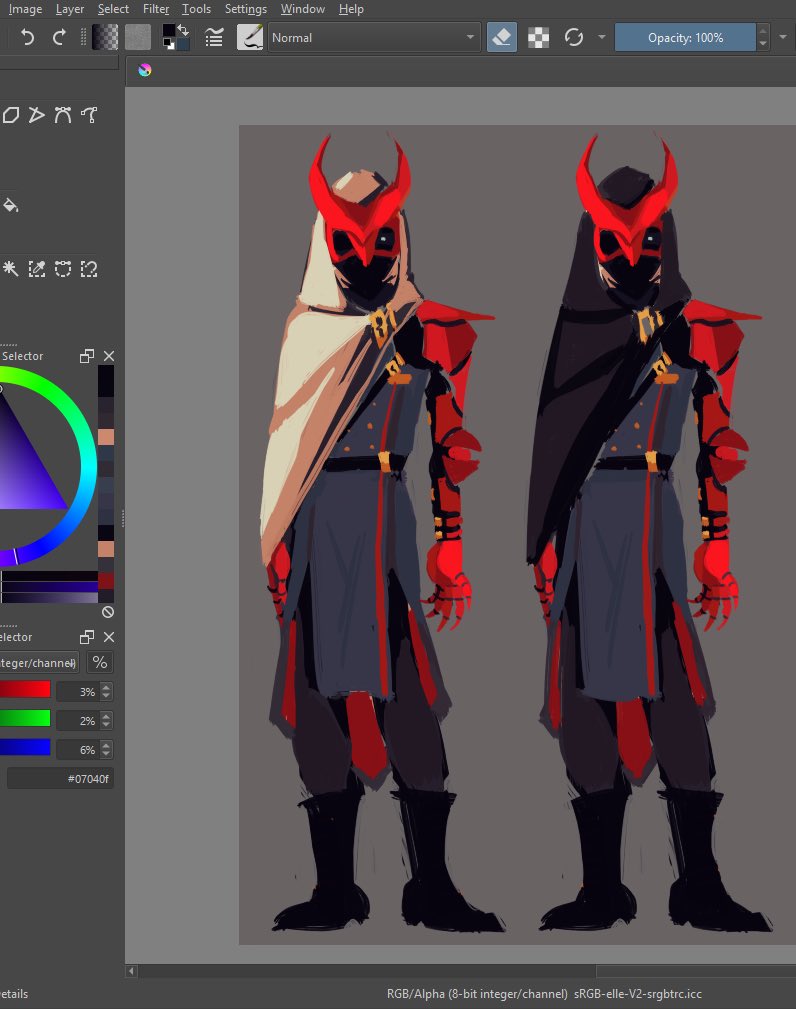The height and width of the screenshot is (1009, 796).
Task: Click the blue channel 6% value field
Action: (78, 750)
